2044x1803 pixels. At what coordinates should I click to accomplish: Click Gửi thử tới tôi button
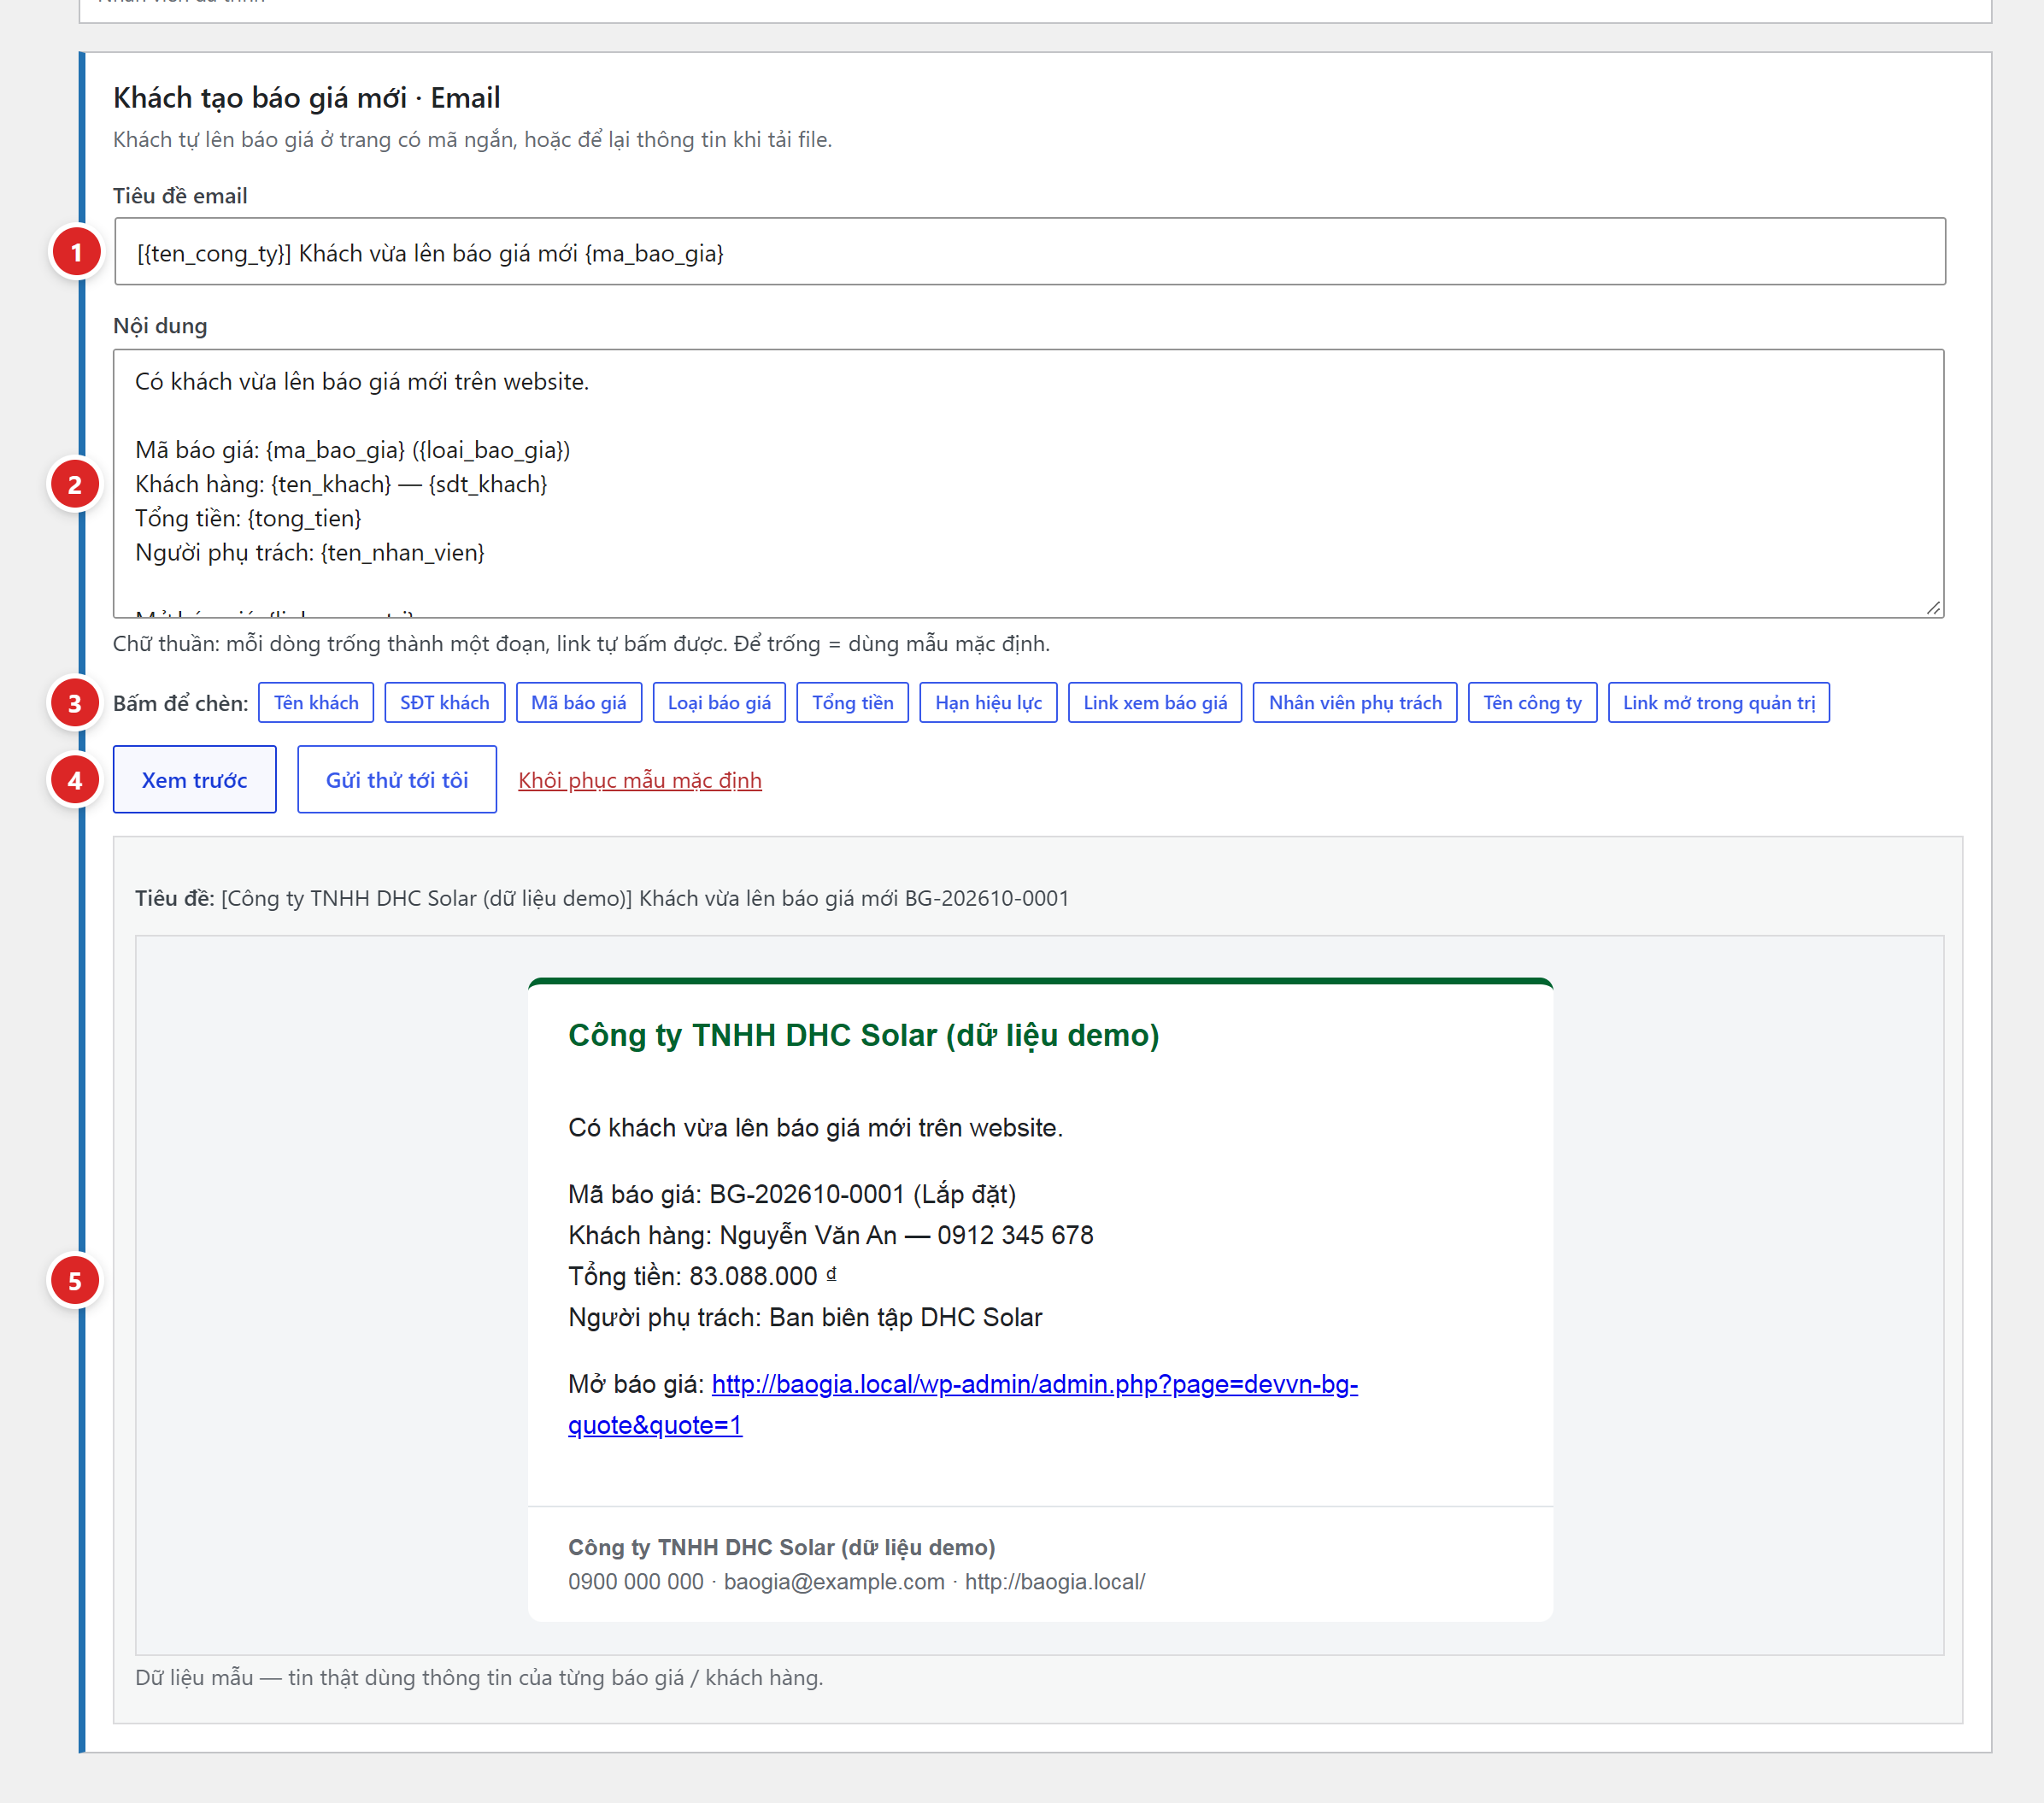coord(397,780)
